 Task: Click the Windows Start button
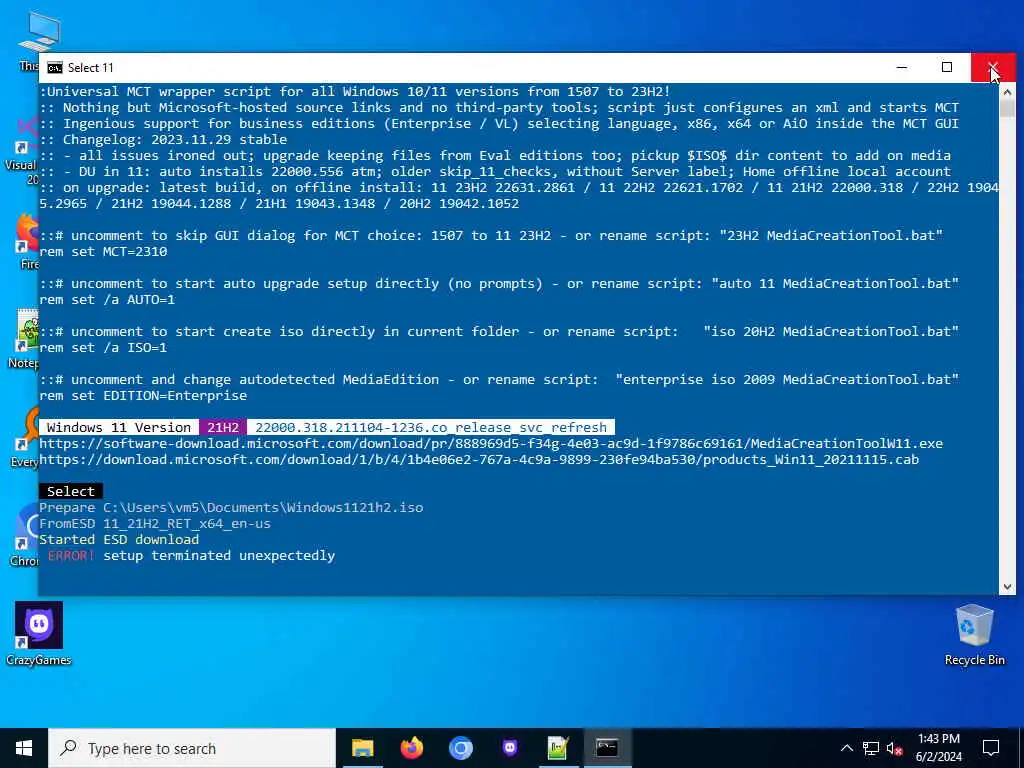[x=24, y=748]
